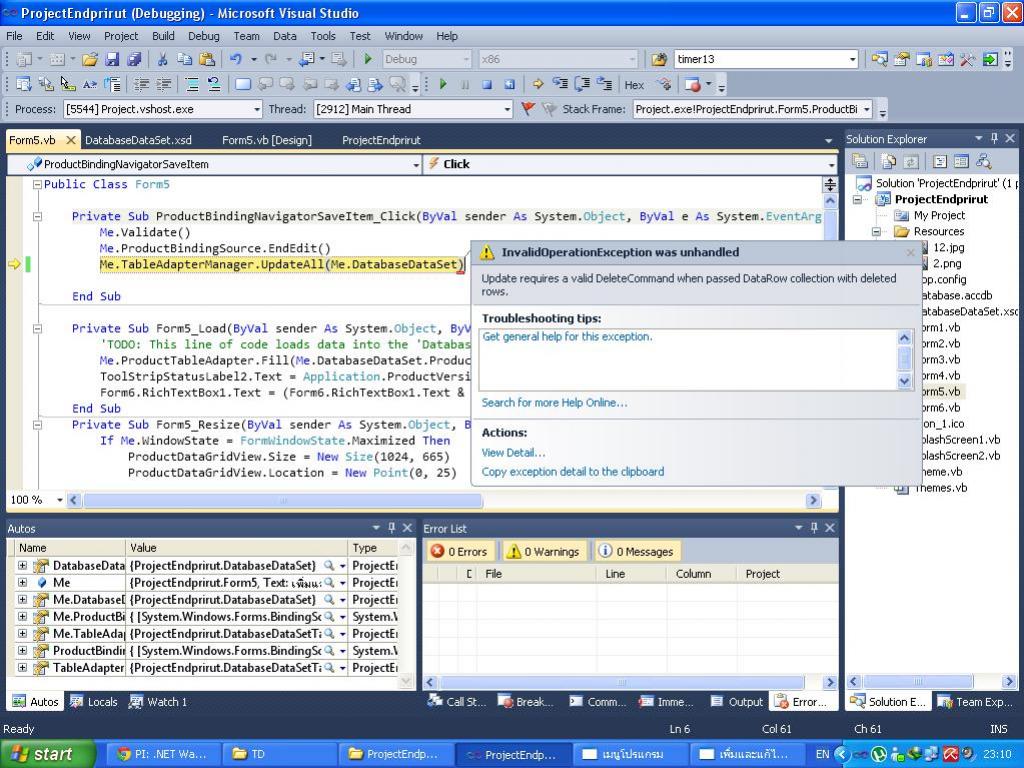Toggle the 0 Warnings filter button
The image size is (1024, 768).
542,551
